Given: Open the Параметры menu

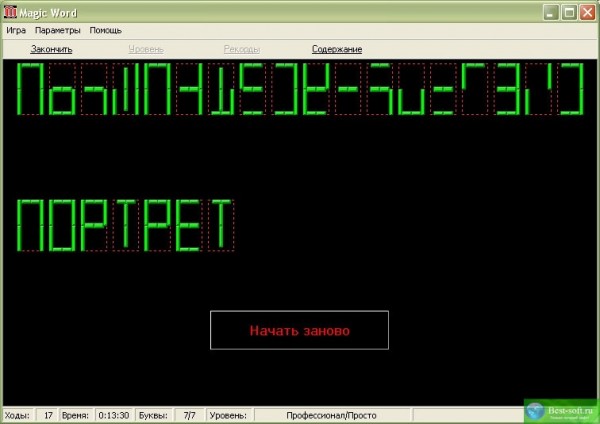Looking at the screenshot, I should [58, 30].
